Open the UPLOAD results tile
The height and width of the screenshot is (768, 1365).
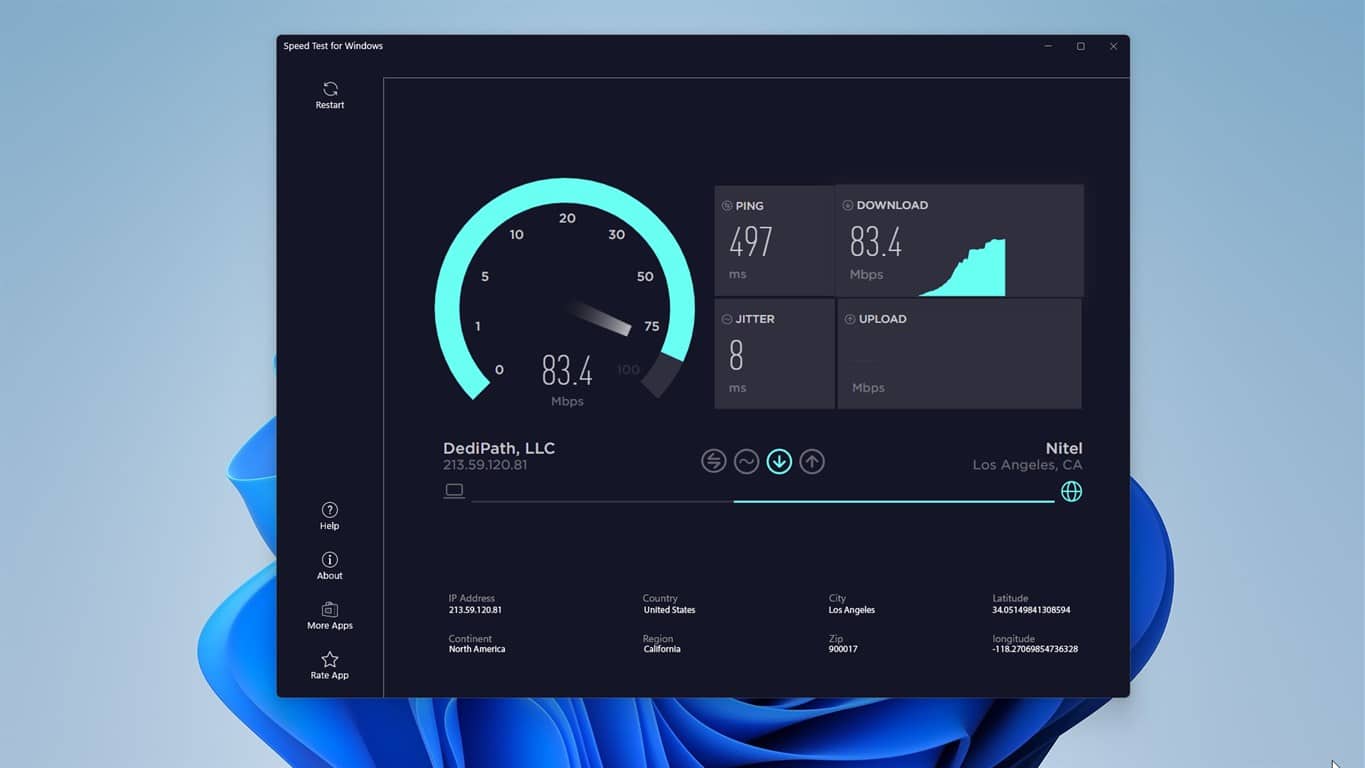pyautogui.click(x=958, y=353)
